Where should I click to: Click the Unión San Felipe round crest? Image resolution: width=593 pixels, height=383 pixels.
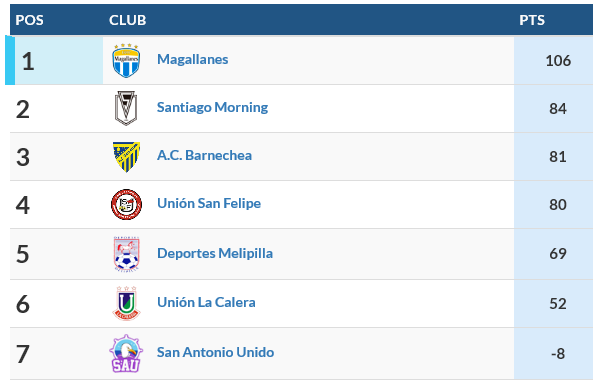tap(126, 205)
